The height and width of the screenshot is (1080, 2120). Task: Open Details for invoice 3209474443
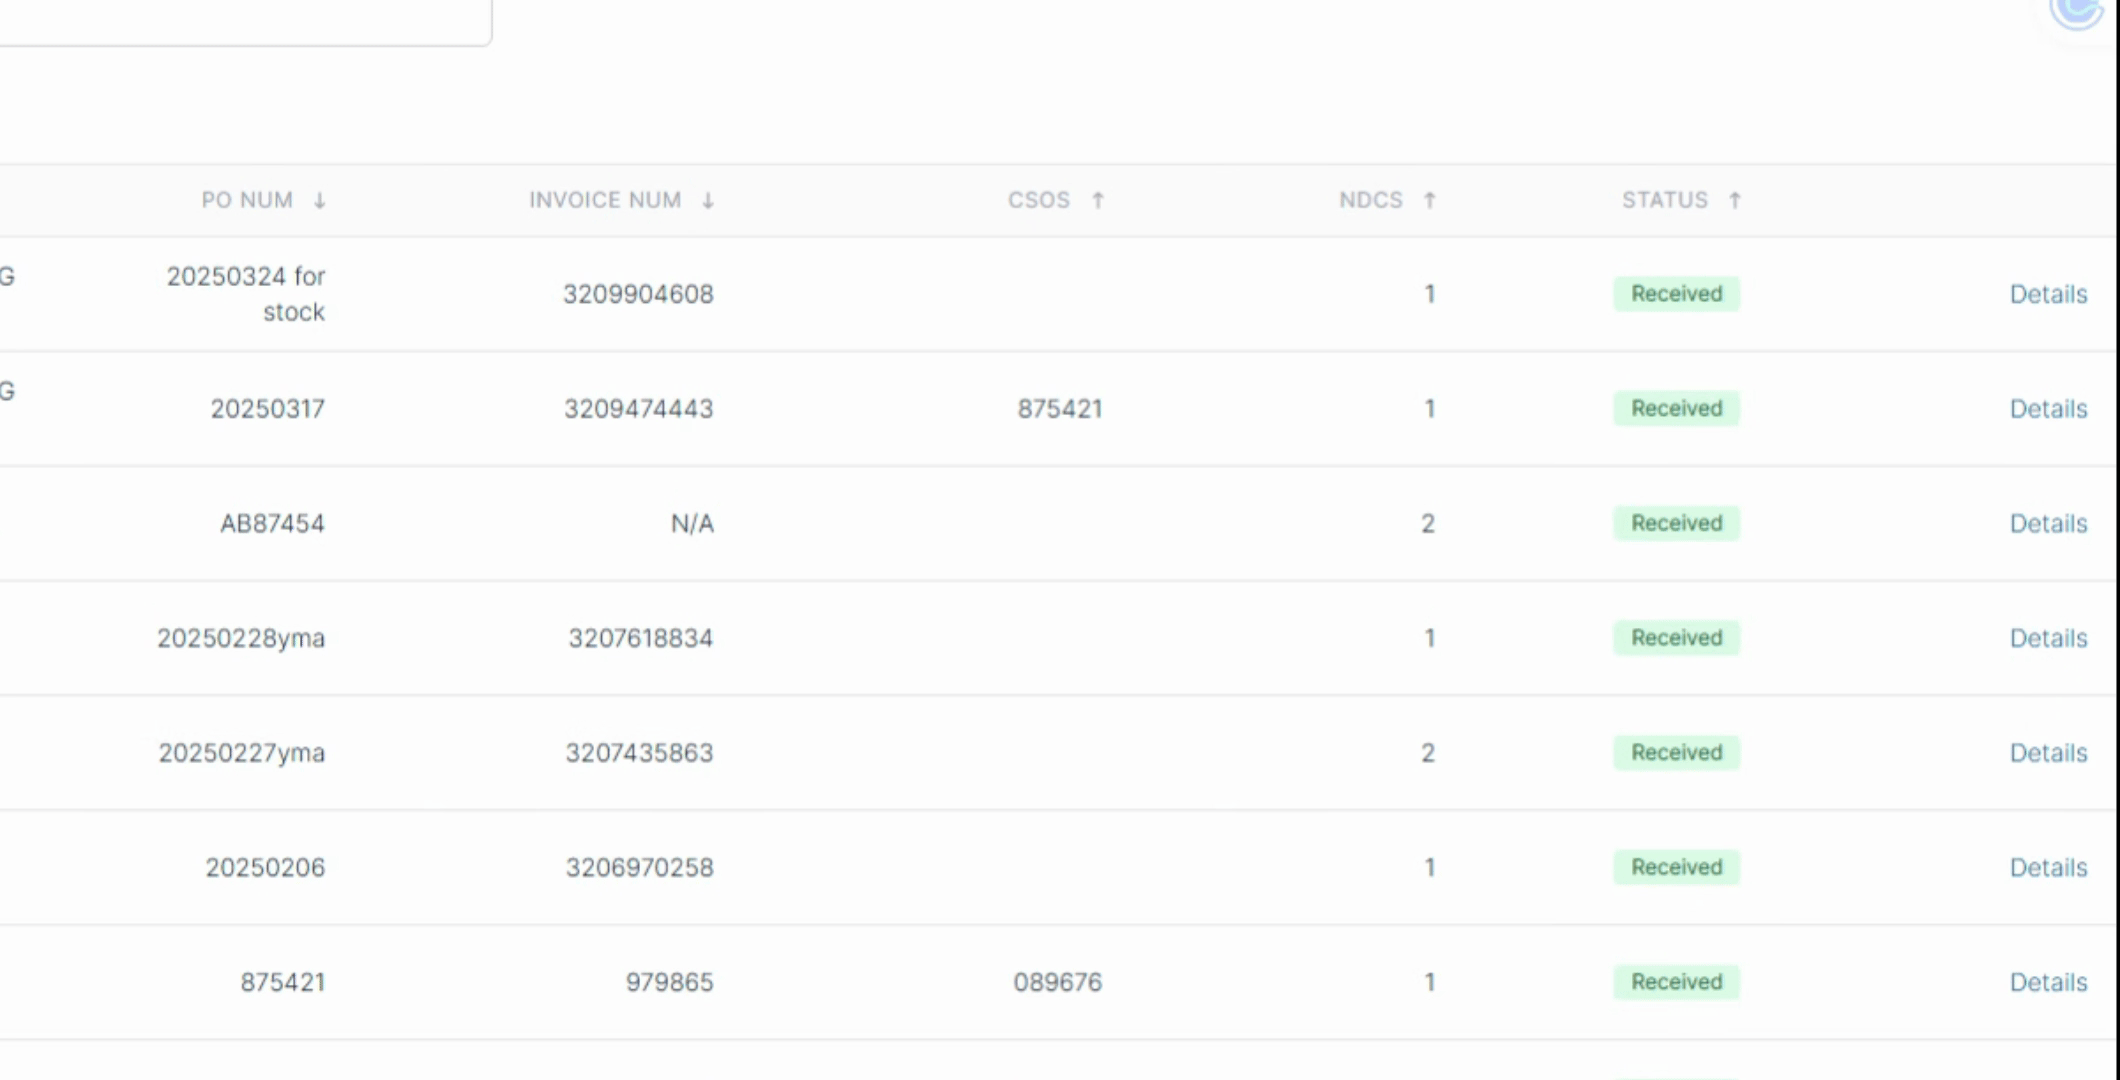click(2048, 409)
